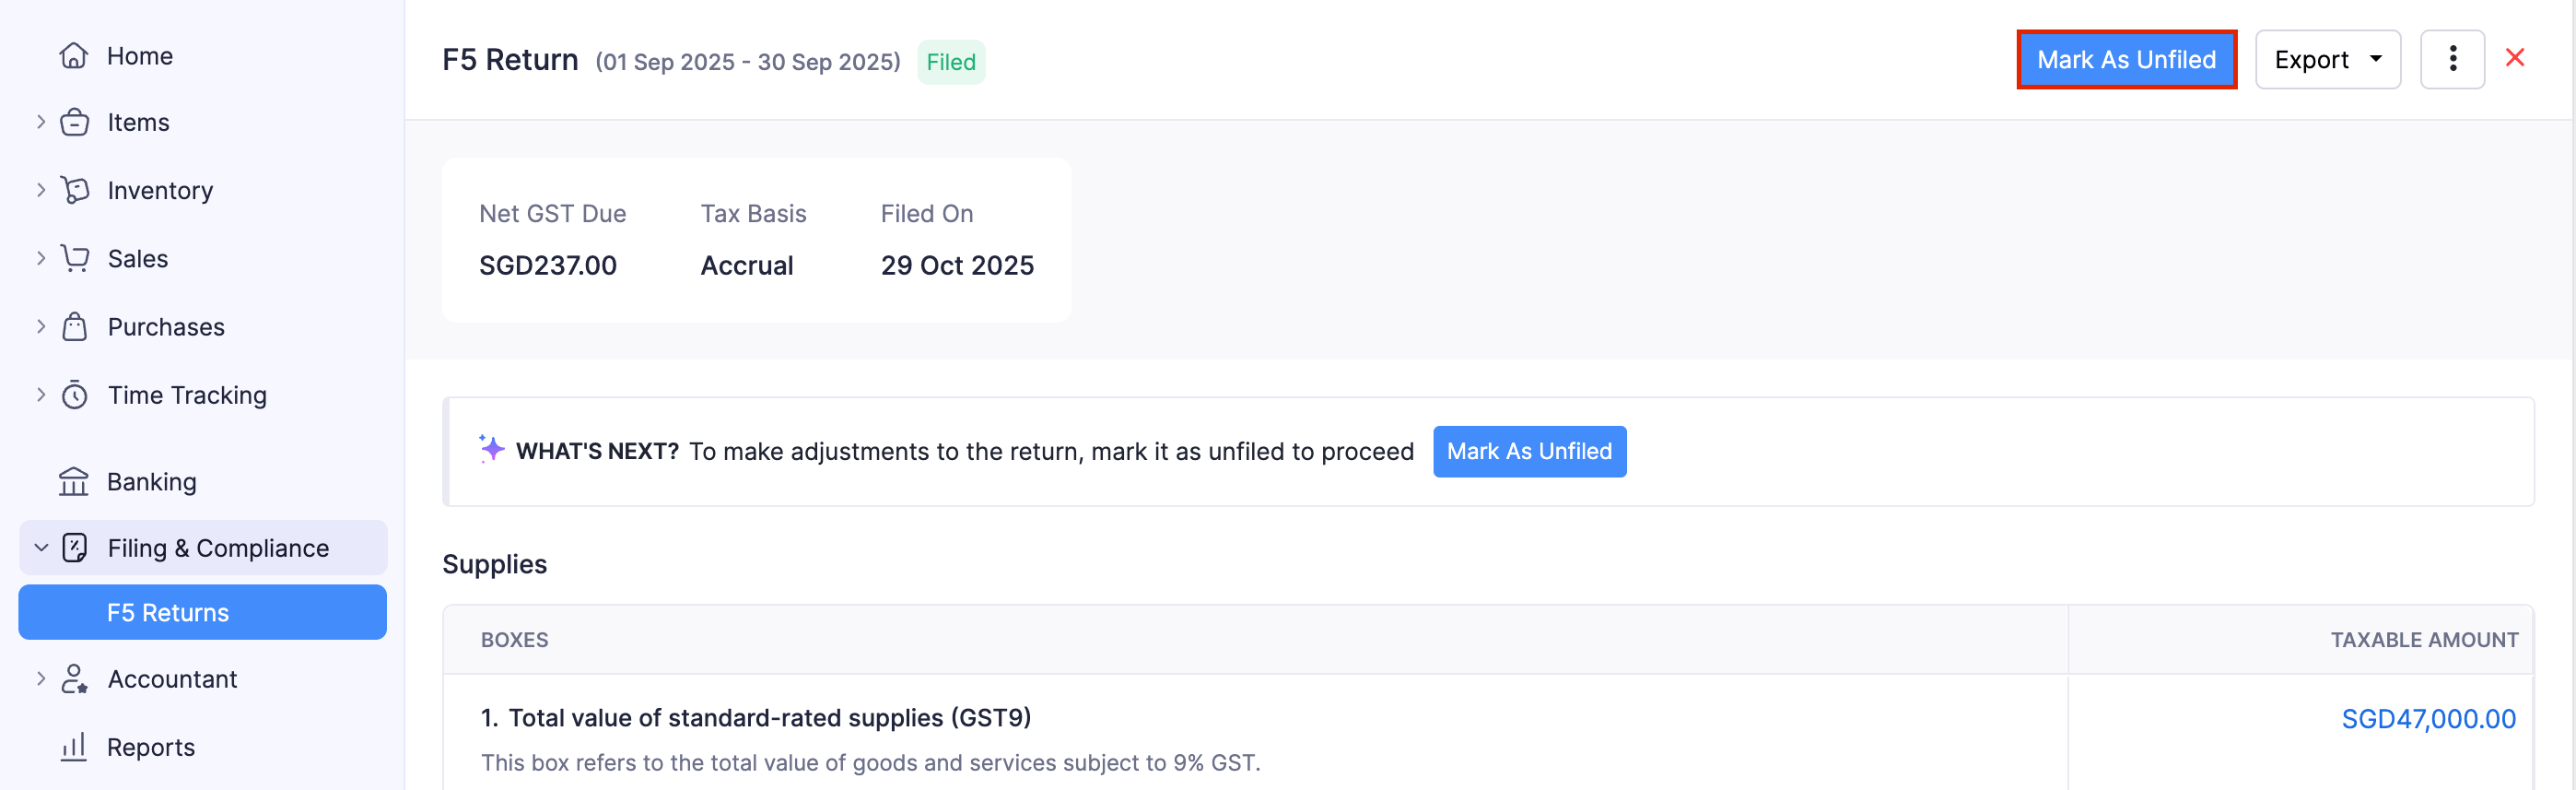This screenshot has height=790, width=2576.
Task: Collapse the Filing & Compliance section
Action: click(x=41, y=548)
